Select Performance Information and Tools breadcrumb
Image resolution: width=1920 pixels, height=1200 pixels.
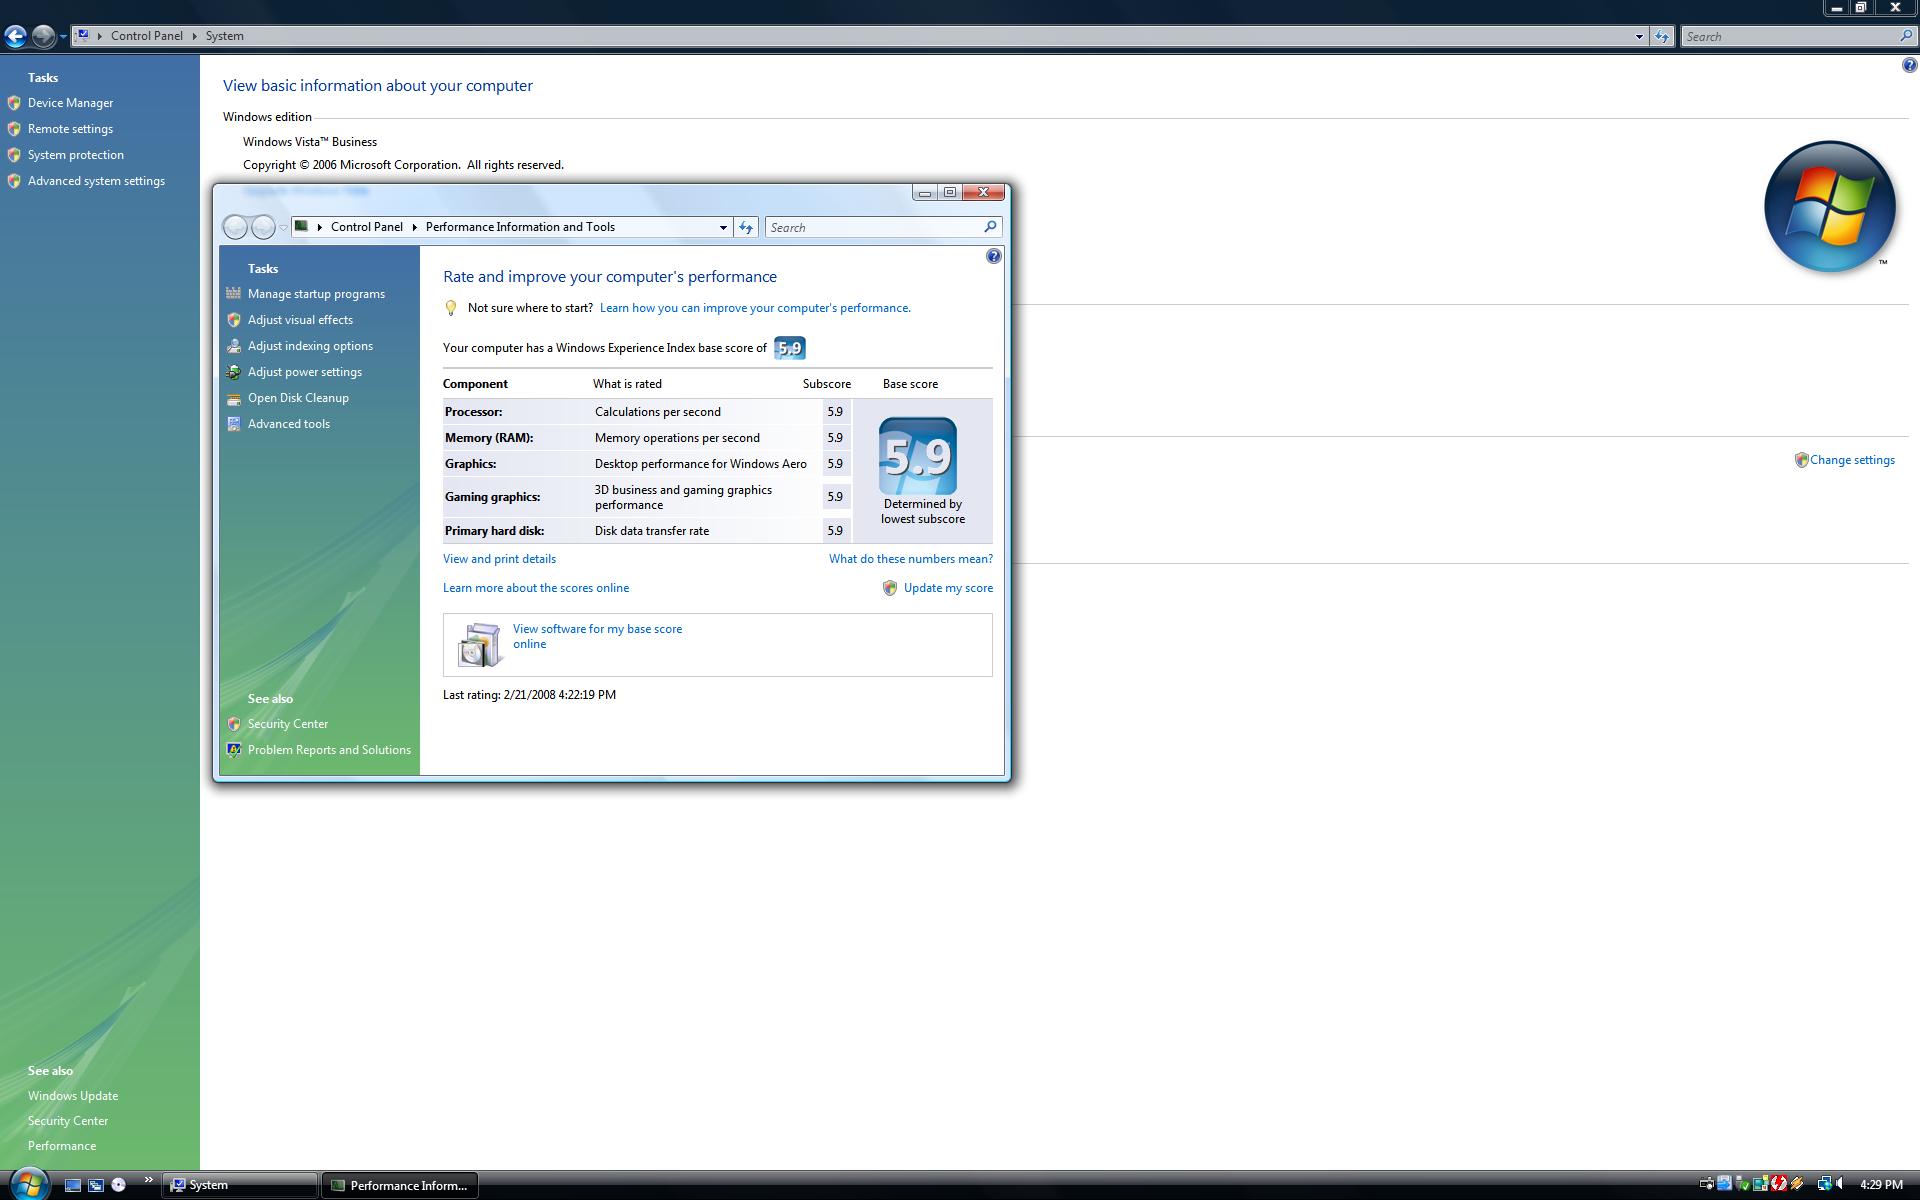coord(520,227)
